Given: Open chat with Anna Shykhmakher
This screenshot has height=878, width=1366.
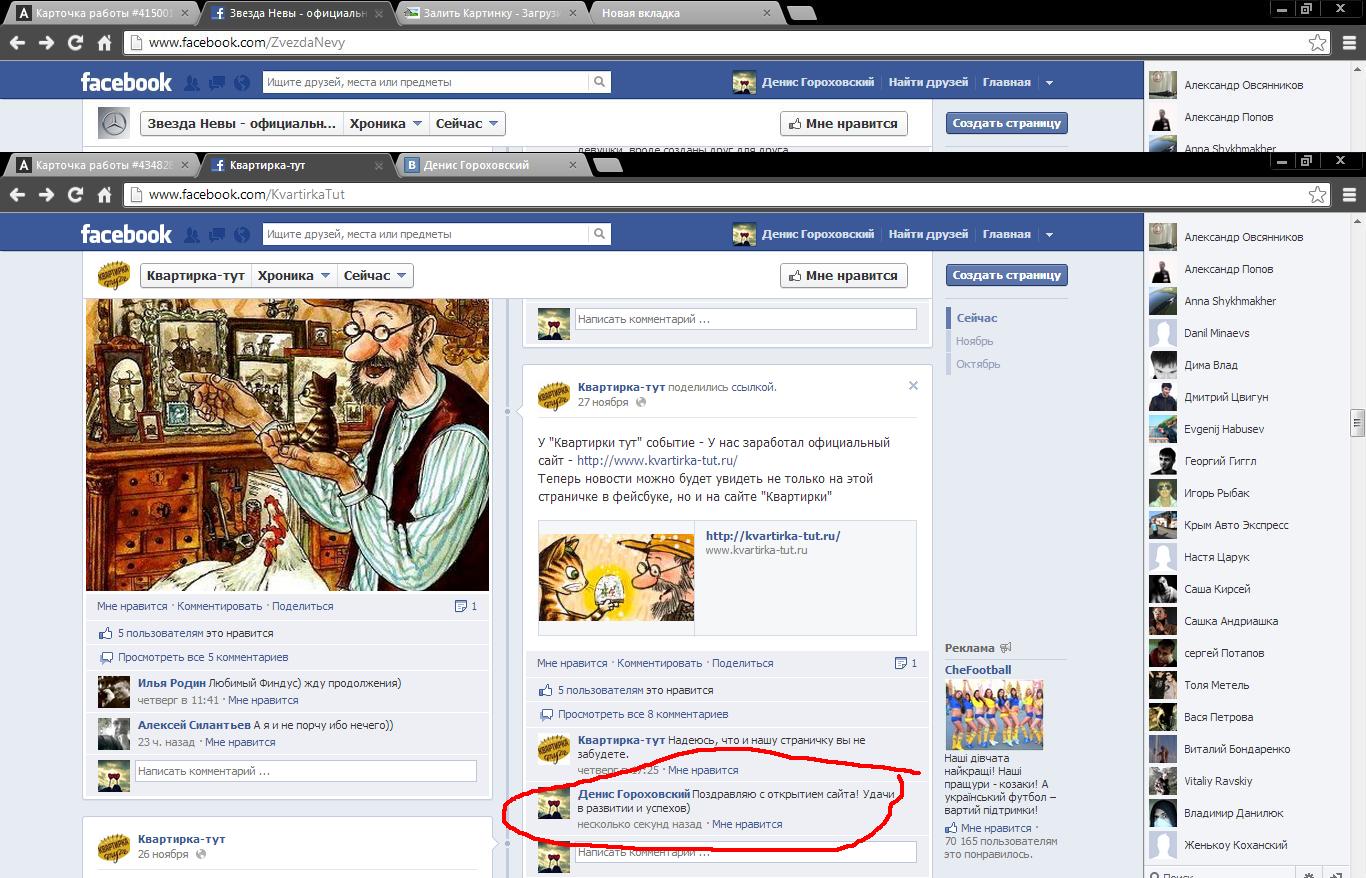Looking at the screenshot, I should (1230, 301).
